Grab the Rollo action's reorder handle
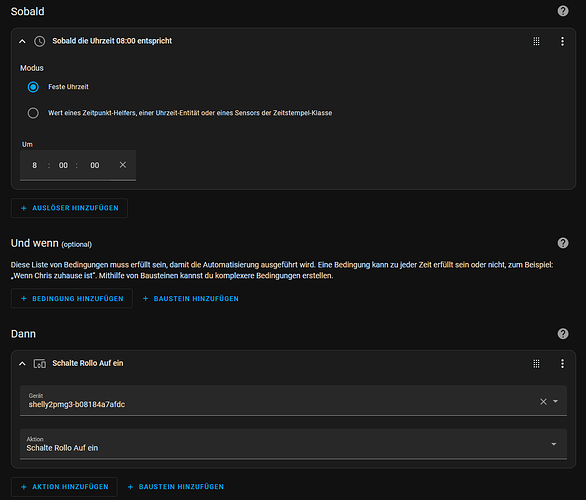This screenshot has width=586, height=500. 536,364
